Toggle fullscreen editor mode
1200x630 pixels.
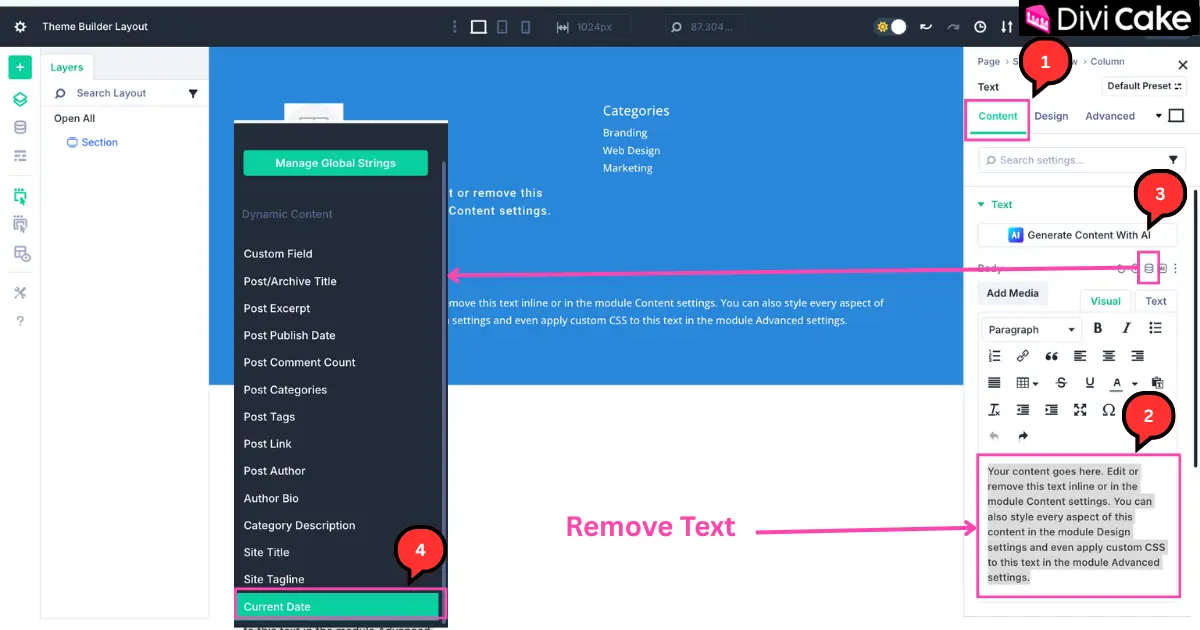[1080, 410]
